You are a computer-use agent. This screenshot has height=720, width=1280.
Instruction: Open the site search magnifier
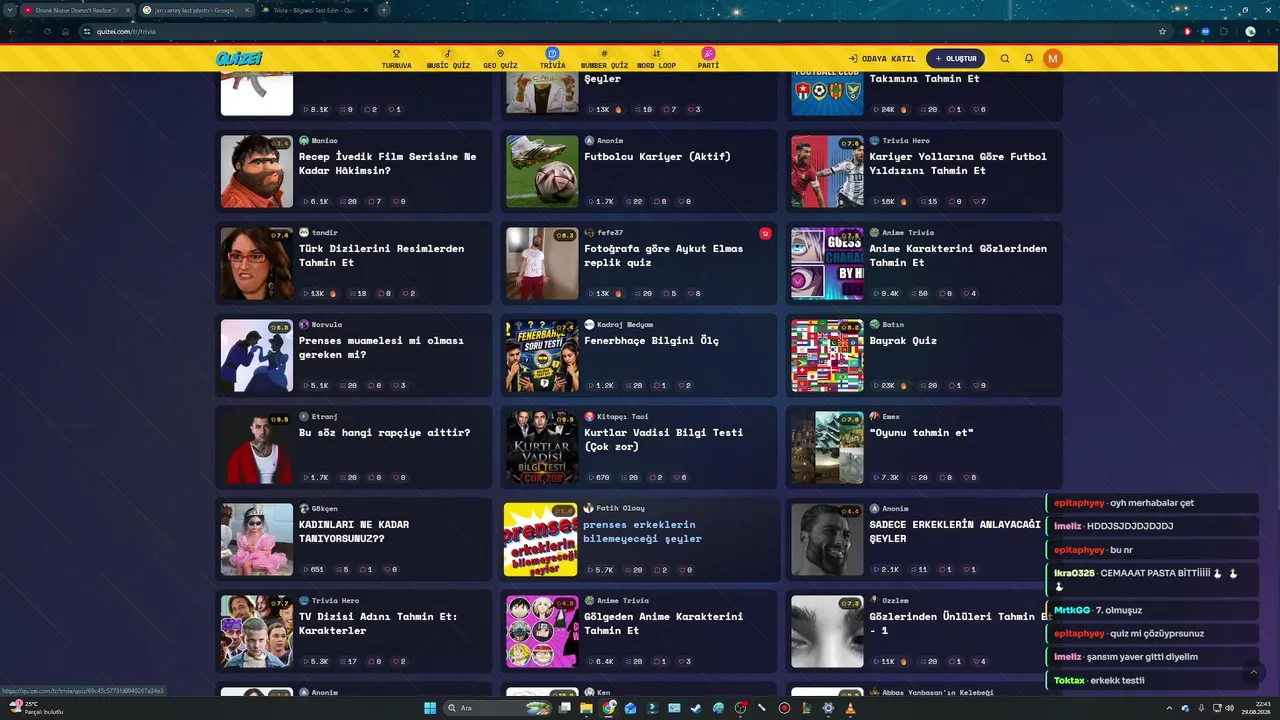(x=1005, y=59)
